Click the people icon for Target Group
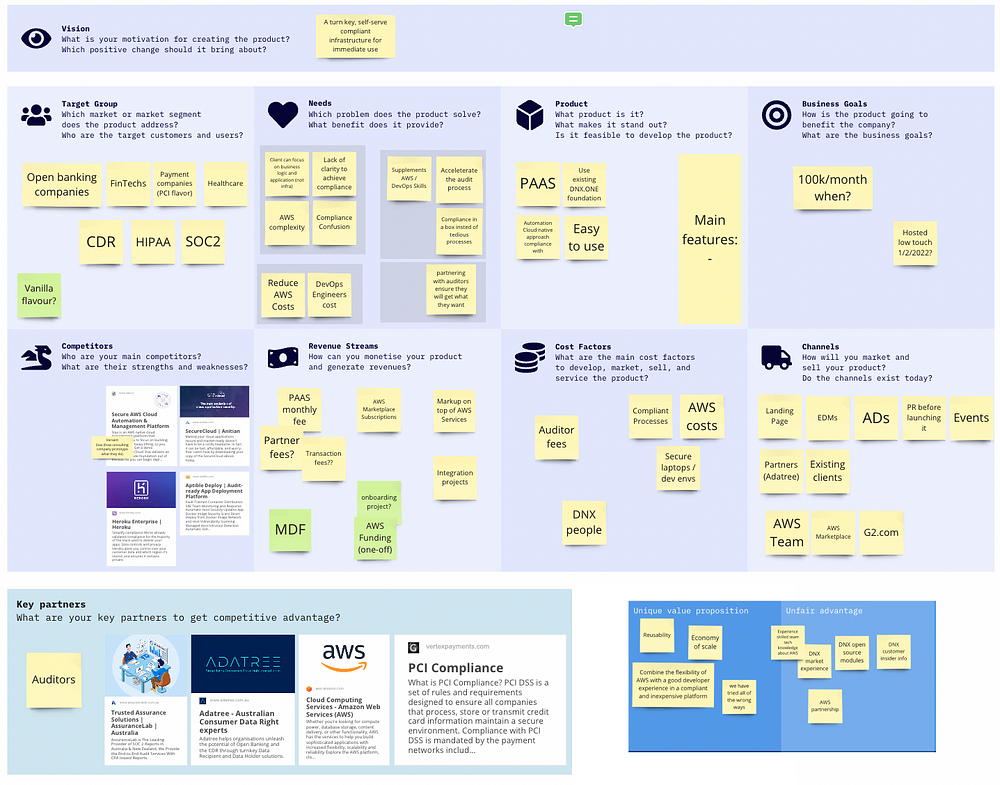Viewport: 1000px width, 785px height. click(36, 115)
